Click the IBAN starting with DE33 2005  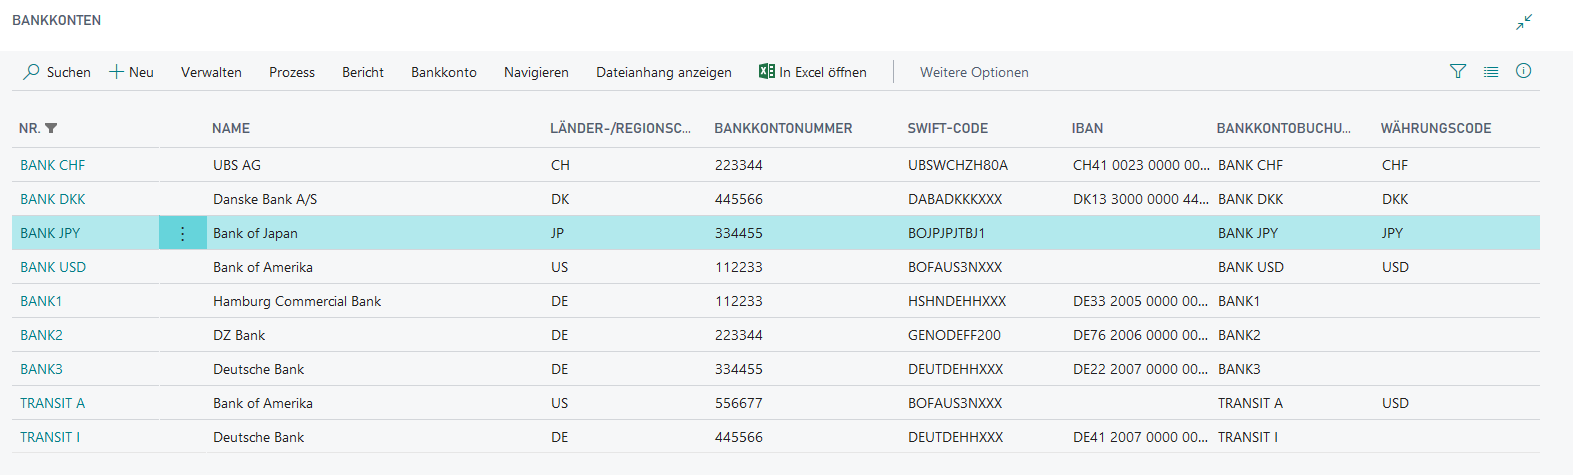[x=1141, y=301]
